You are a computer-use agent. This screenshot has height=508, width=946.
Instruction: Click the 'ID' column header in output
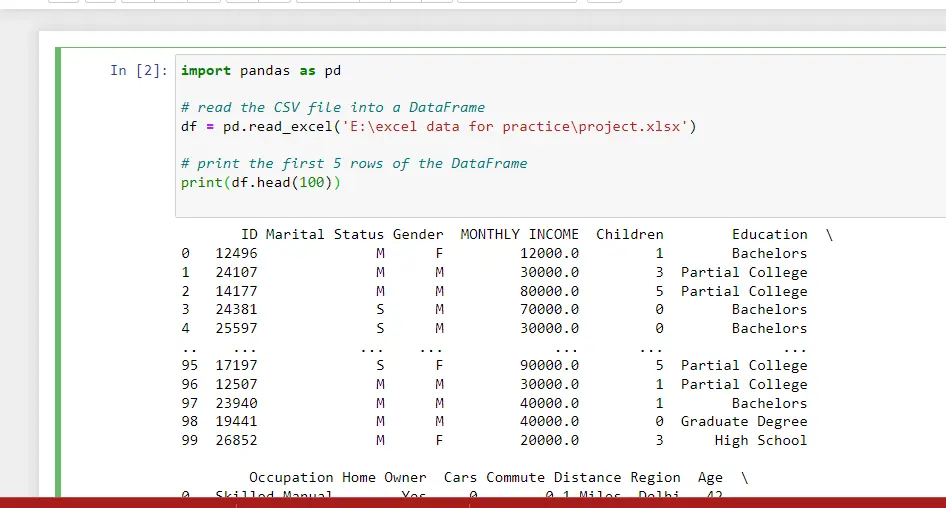tap(249, 235)
